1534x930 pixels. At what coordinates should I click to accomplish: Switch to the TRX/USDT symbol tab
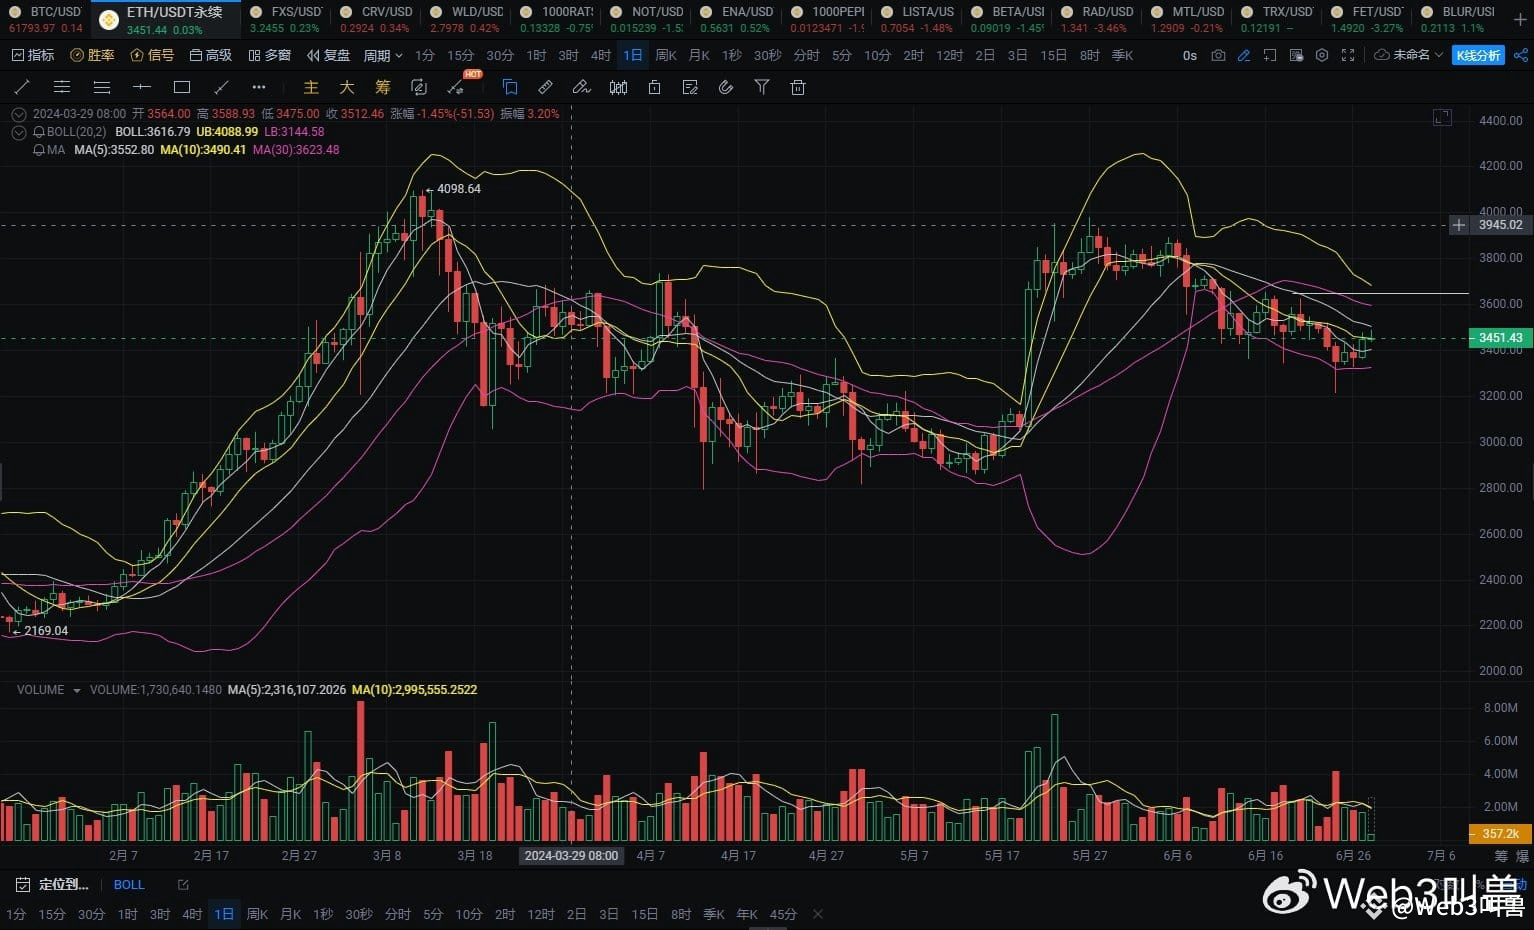1276,19
